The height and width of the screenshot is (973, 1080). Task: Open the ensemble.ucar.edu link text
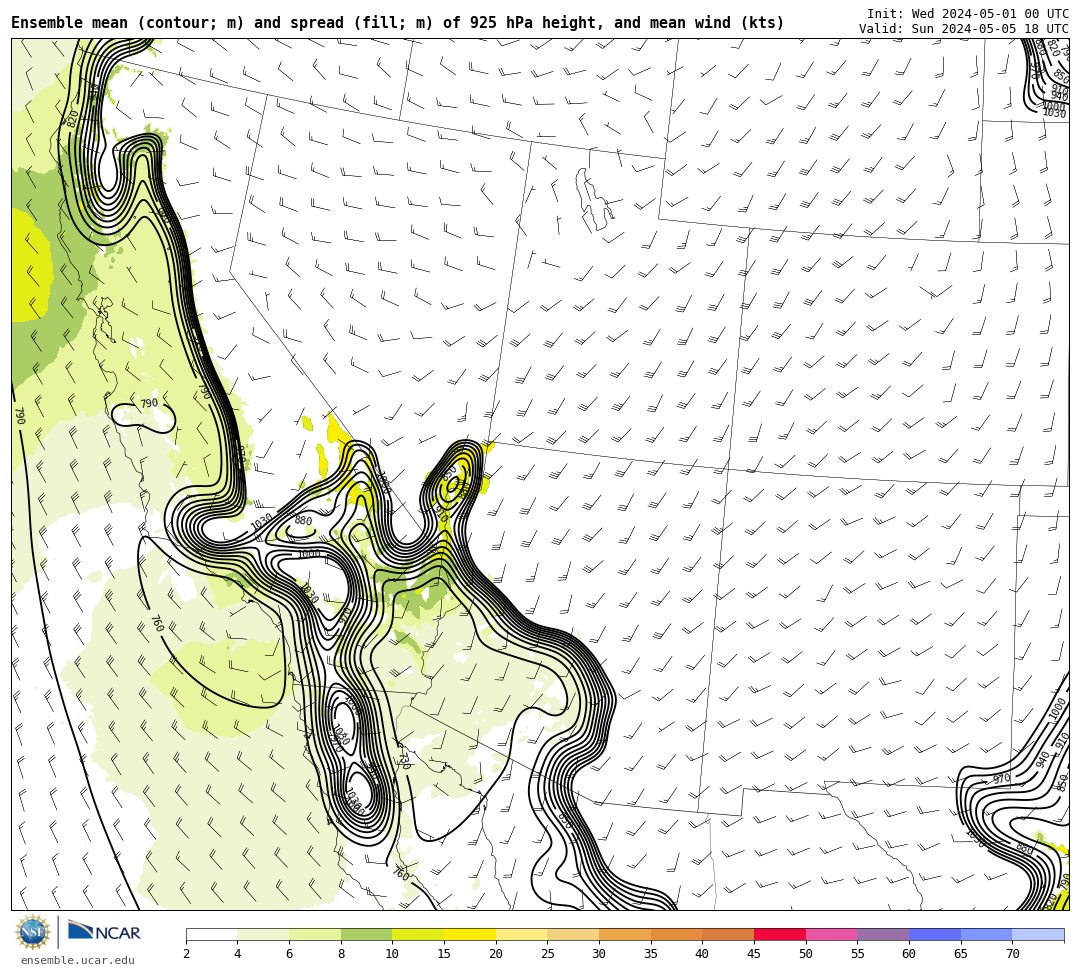[78, 960]
